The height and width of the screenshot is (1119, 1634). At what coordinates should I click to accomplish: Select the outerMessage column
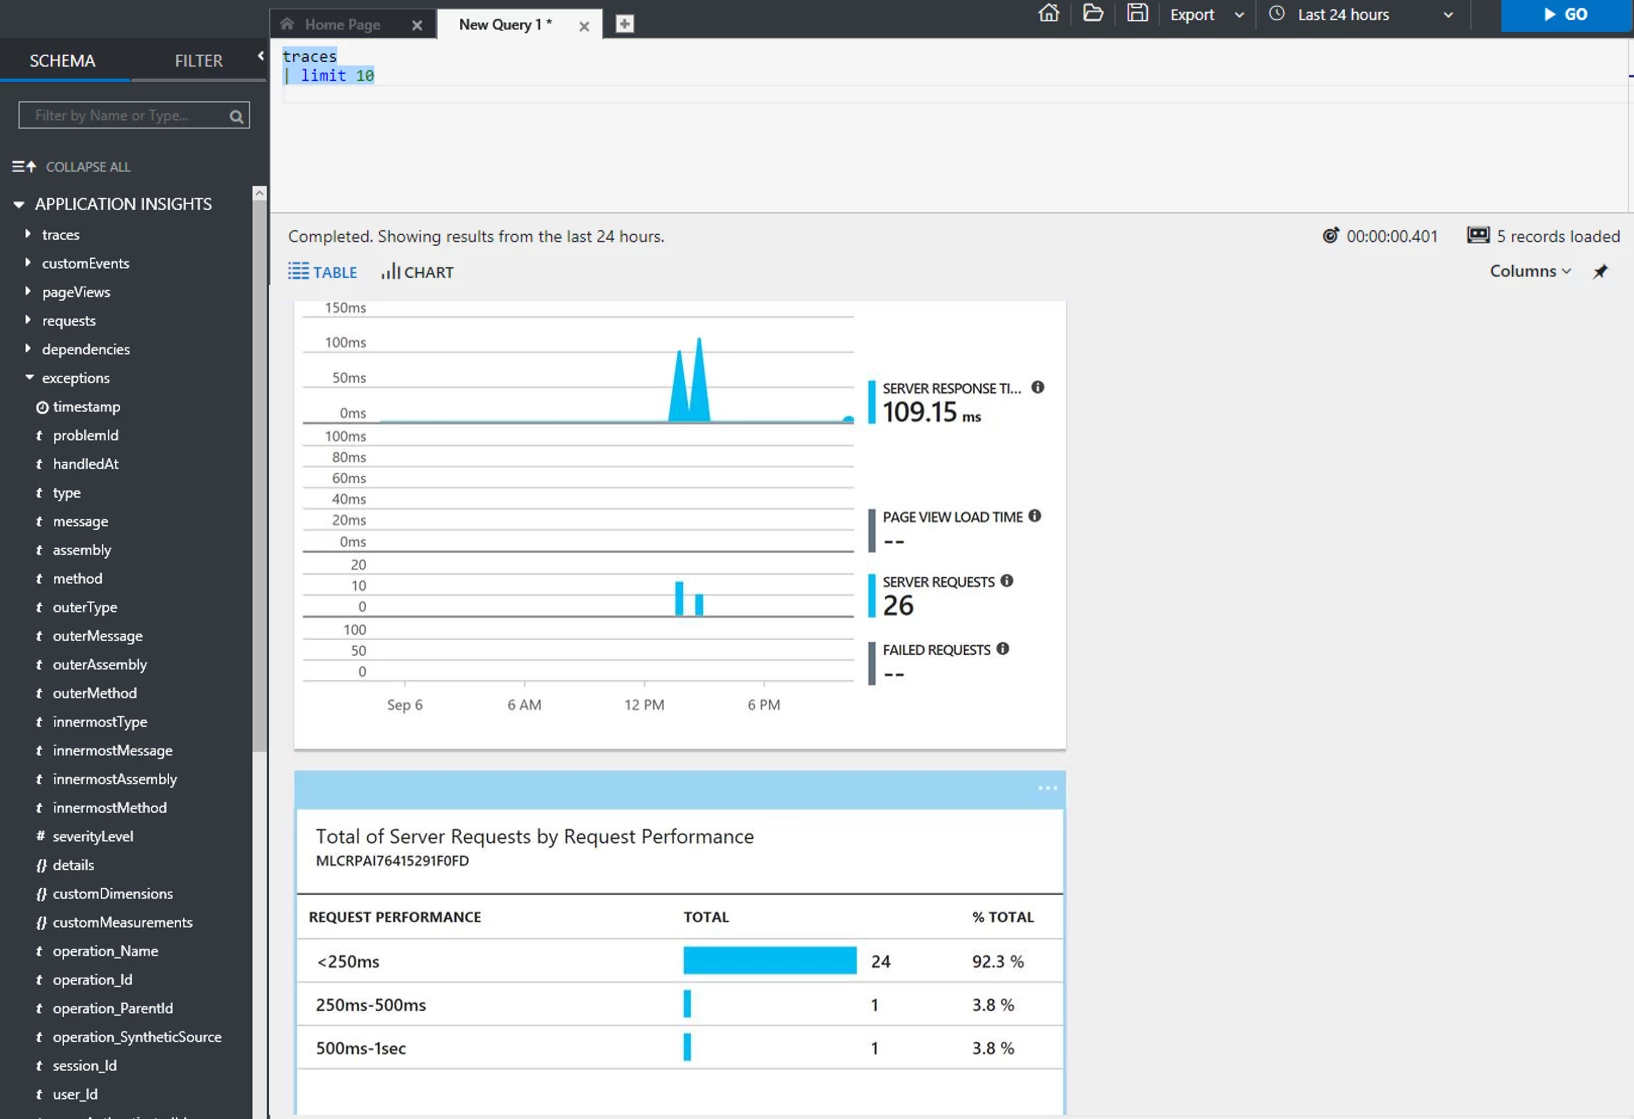98,636
